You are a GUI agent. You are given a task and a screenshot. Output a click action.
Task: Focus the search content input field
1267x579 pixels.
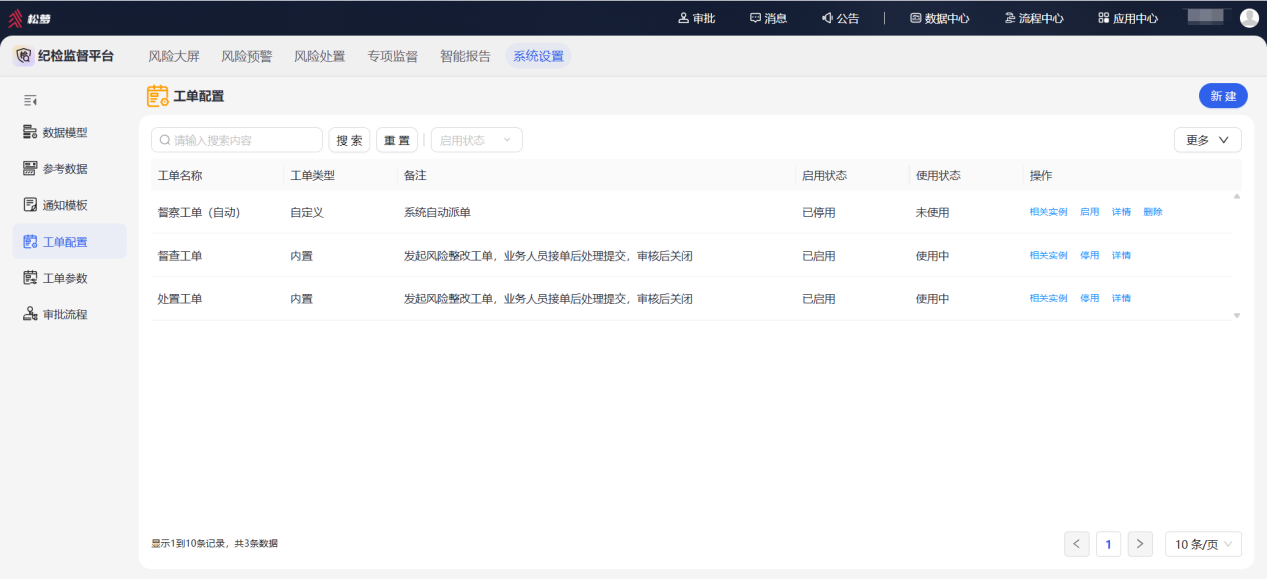click(x=237, y=140)
